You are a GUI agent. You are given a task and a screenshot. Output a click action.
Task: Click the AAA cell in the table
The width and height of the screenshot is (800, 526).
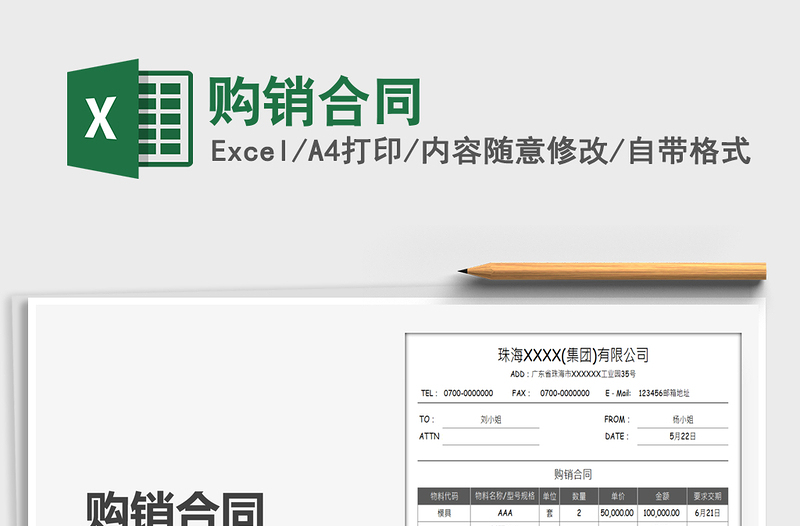pyautogui.click(x=505, y=513)
